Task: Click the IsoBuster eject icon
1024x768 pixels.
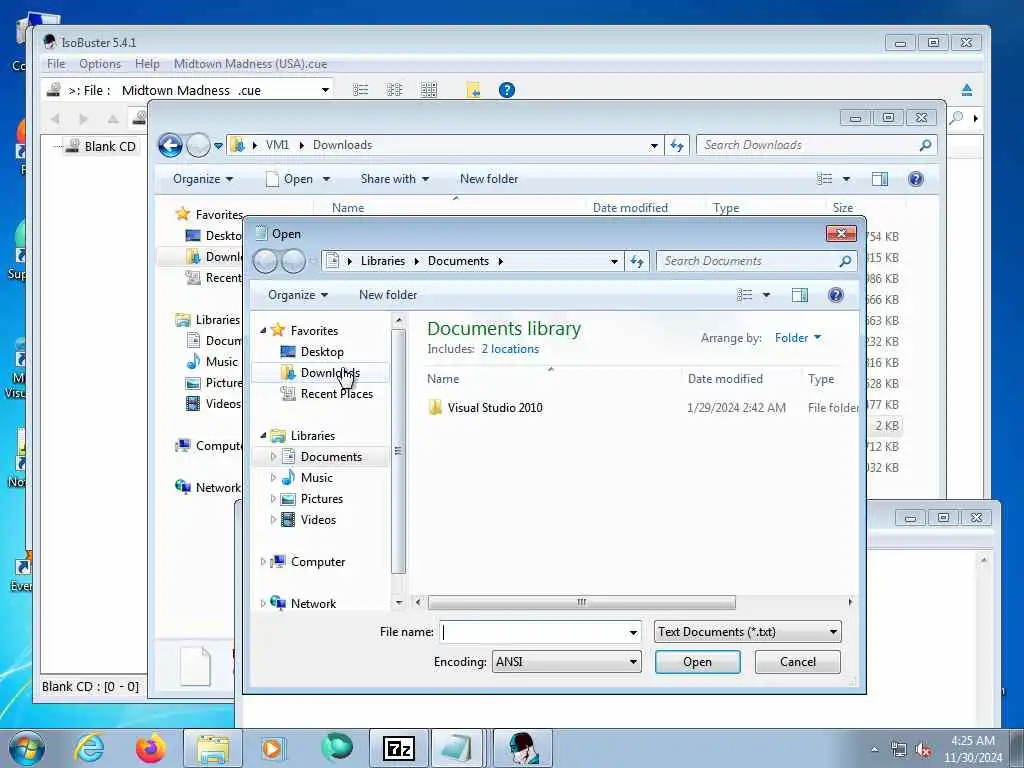Action: point(967,90)
